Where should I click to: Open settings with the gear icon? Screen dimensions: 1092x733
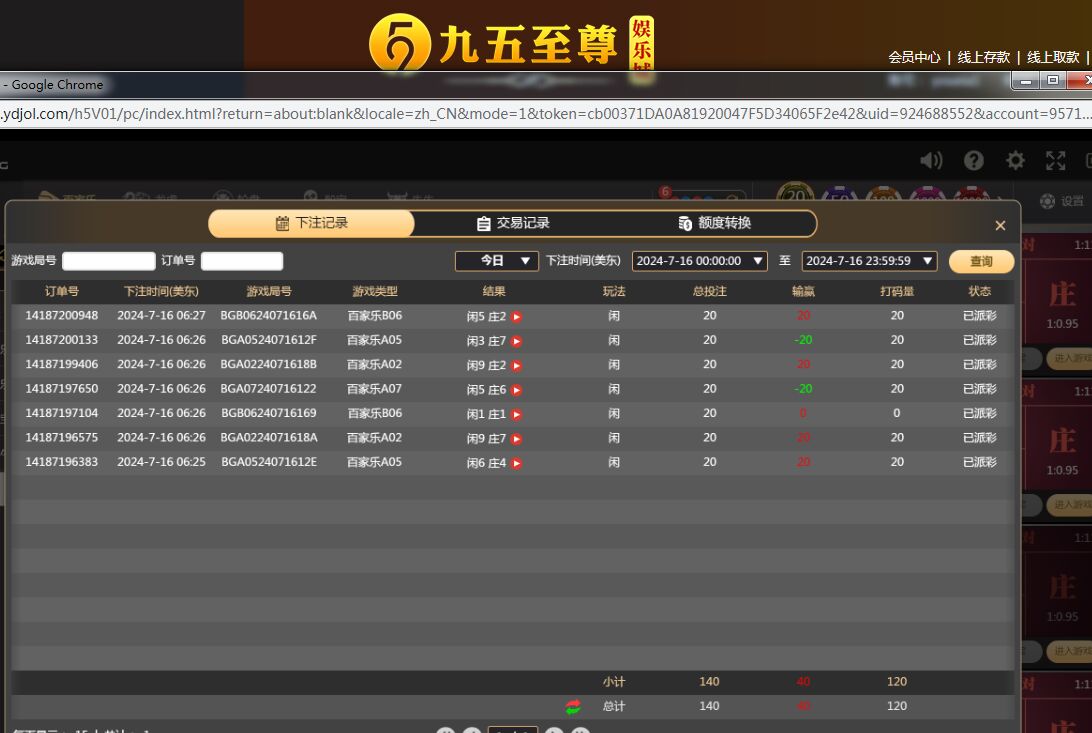click(x=1015, y=161)
